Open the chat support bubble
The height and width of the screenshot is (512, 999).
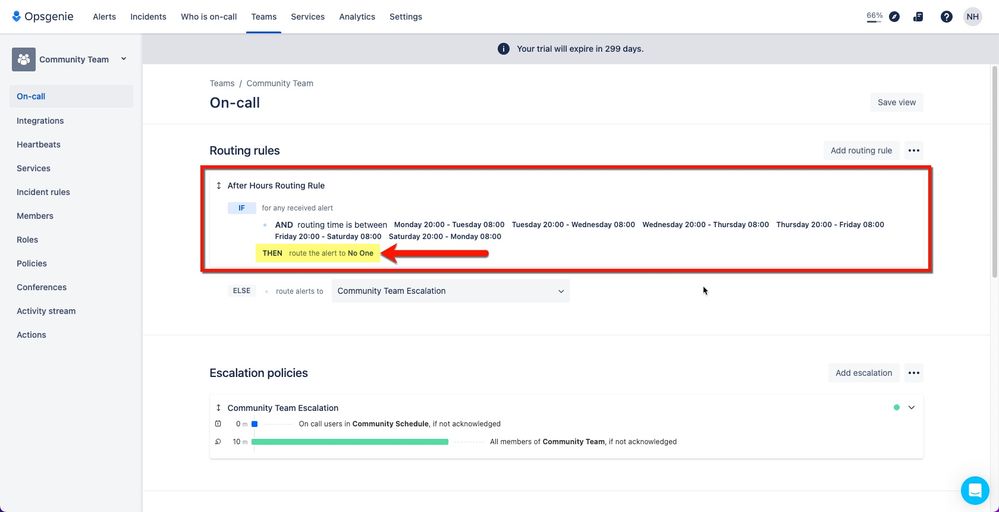point(975,490)
